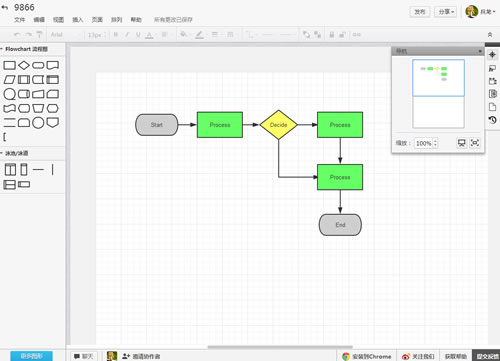Screen dimensions: 500x361
Task: Open the line style dropdown
Action: 231,34
